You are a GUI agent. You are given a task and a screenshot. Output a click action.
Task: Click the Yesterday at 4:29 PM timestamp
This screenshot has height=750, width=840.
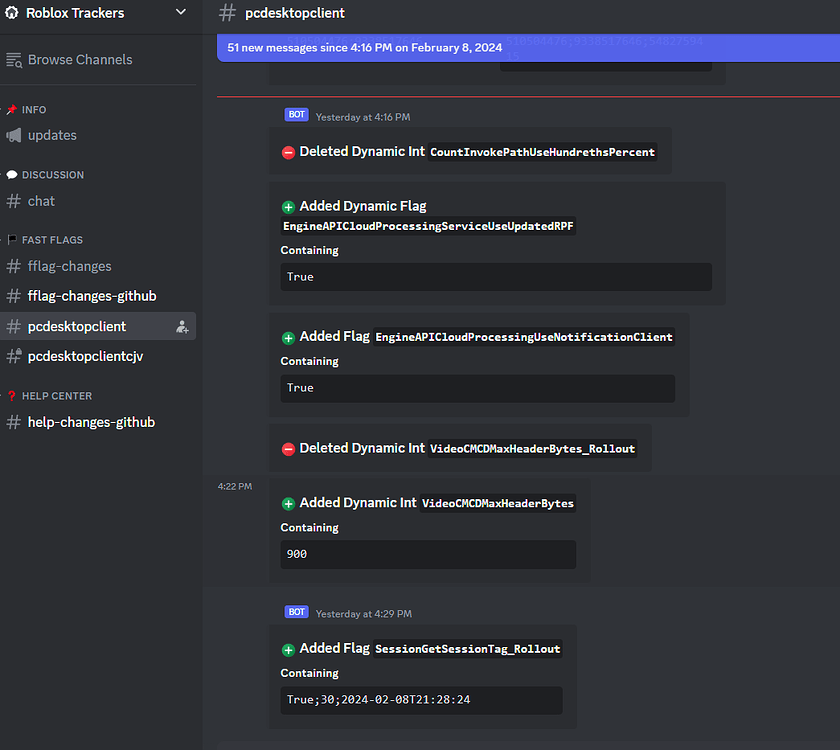point(364,614)
